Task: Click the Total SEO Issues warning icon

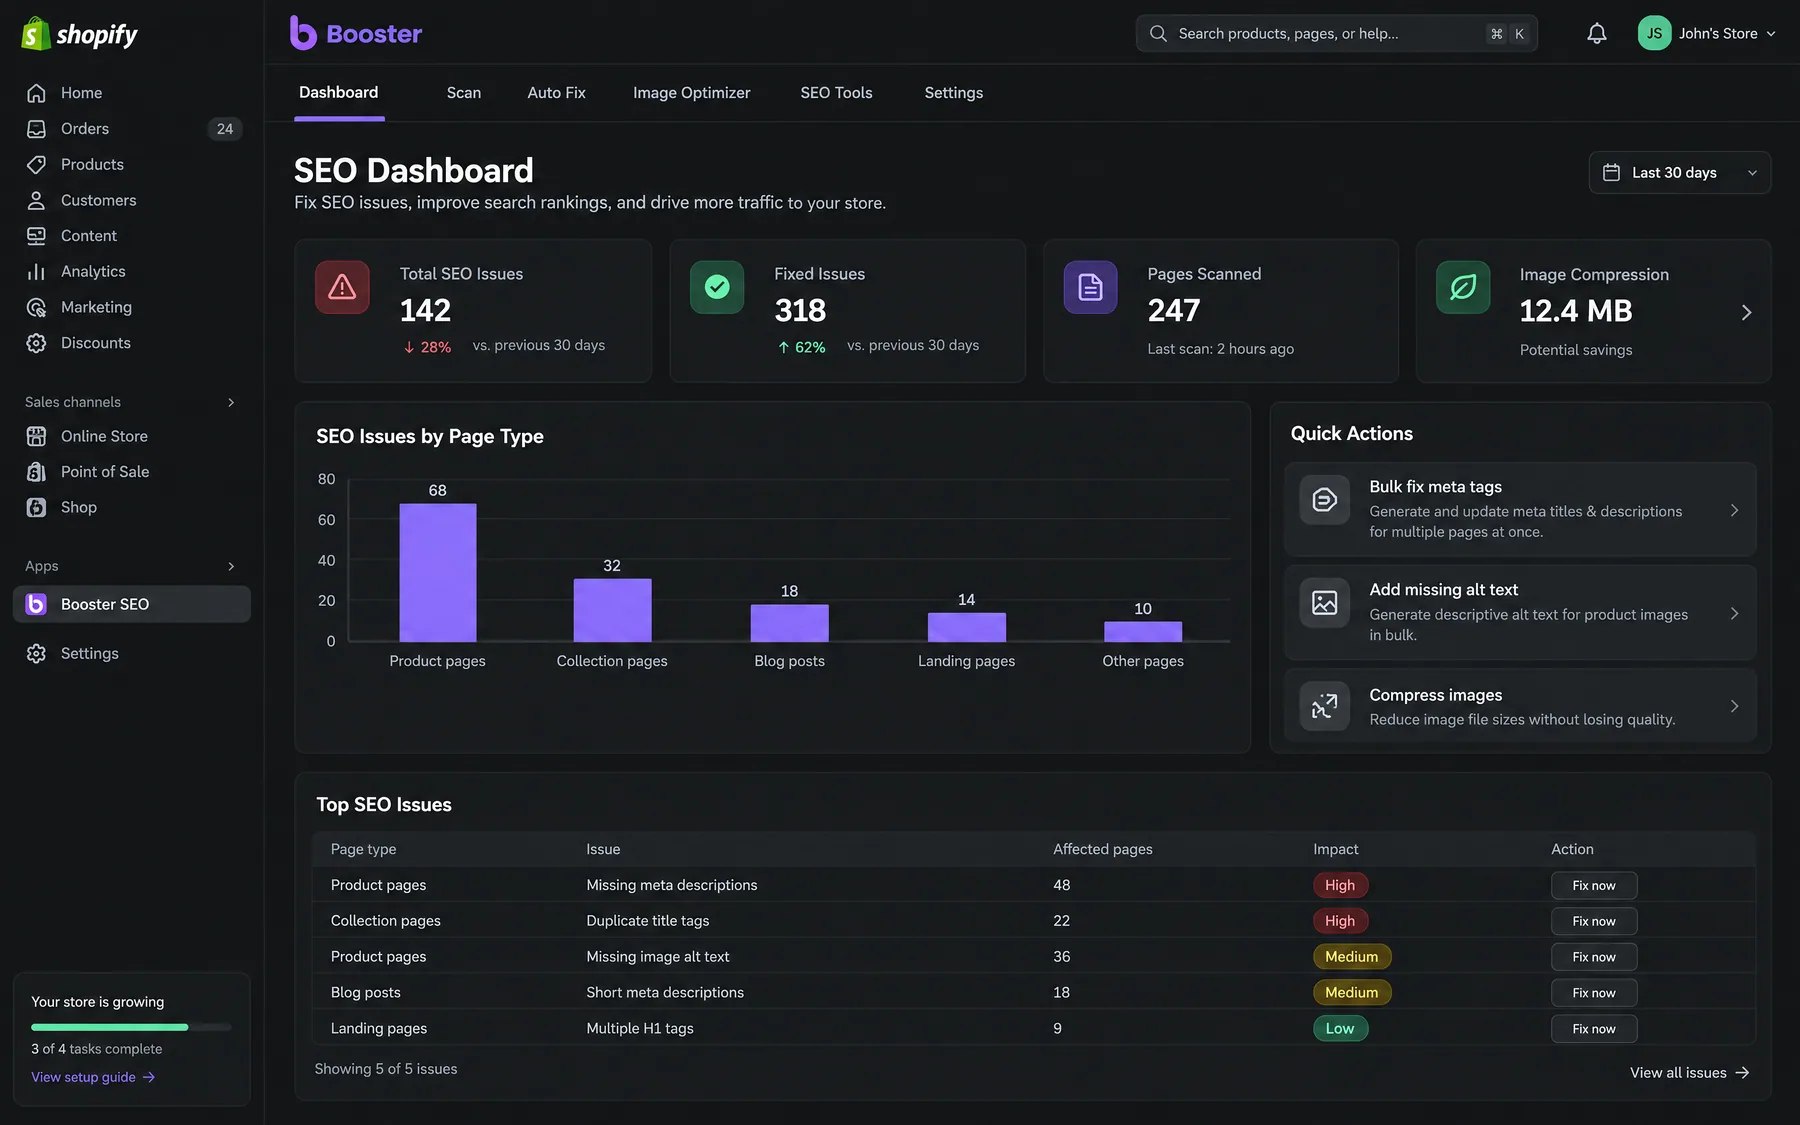Action: pyautogui.click(x=342, y=288)
